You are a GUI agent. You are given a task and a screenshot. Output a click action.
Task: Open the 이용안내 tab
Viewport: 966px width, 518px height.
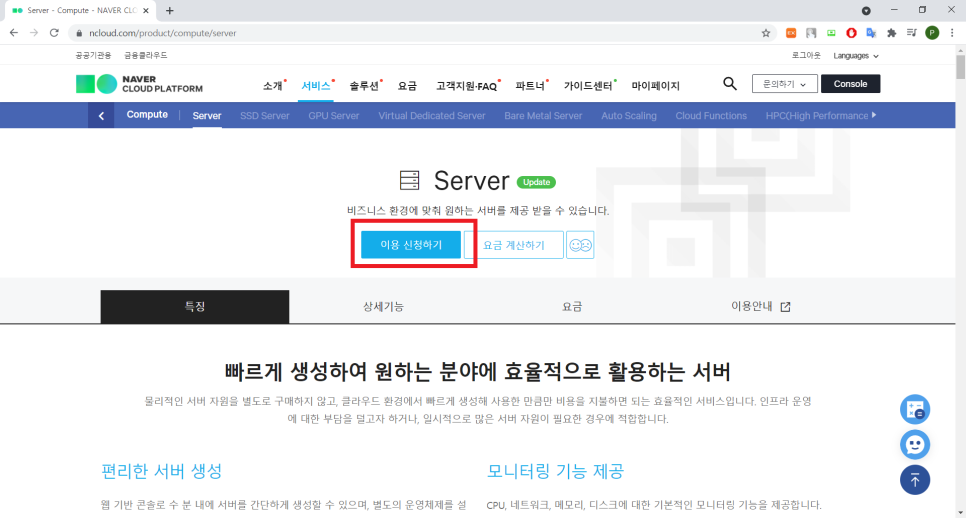tap(760, 307)
